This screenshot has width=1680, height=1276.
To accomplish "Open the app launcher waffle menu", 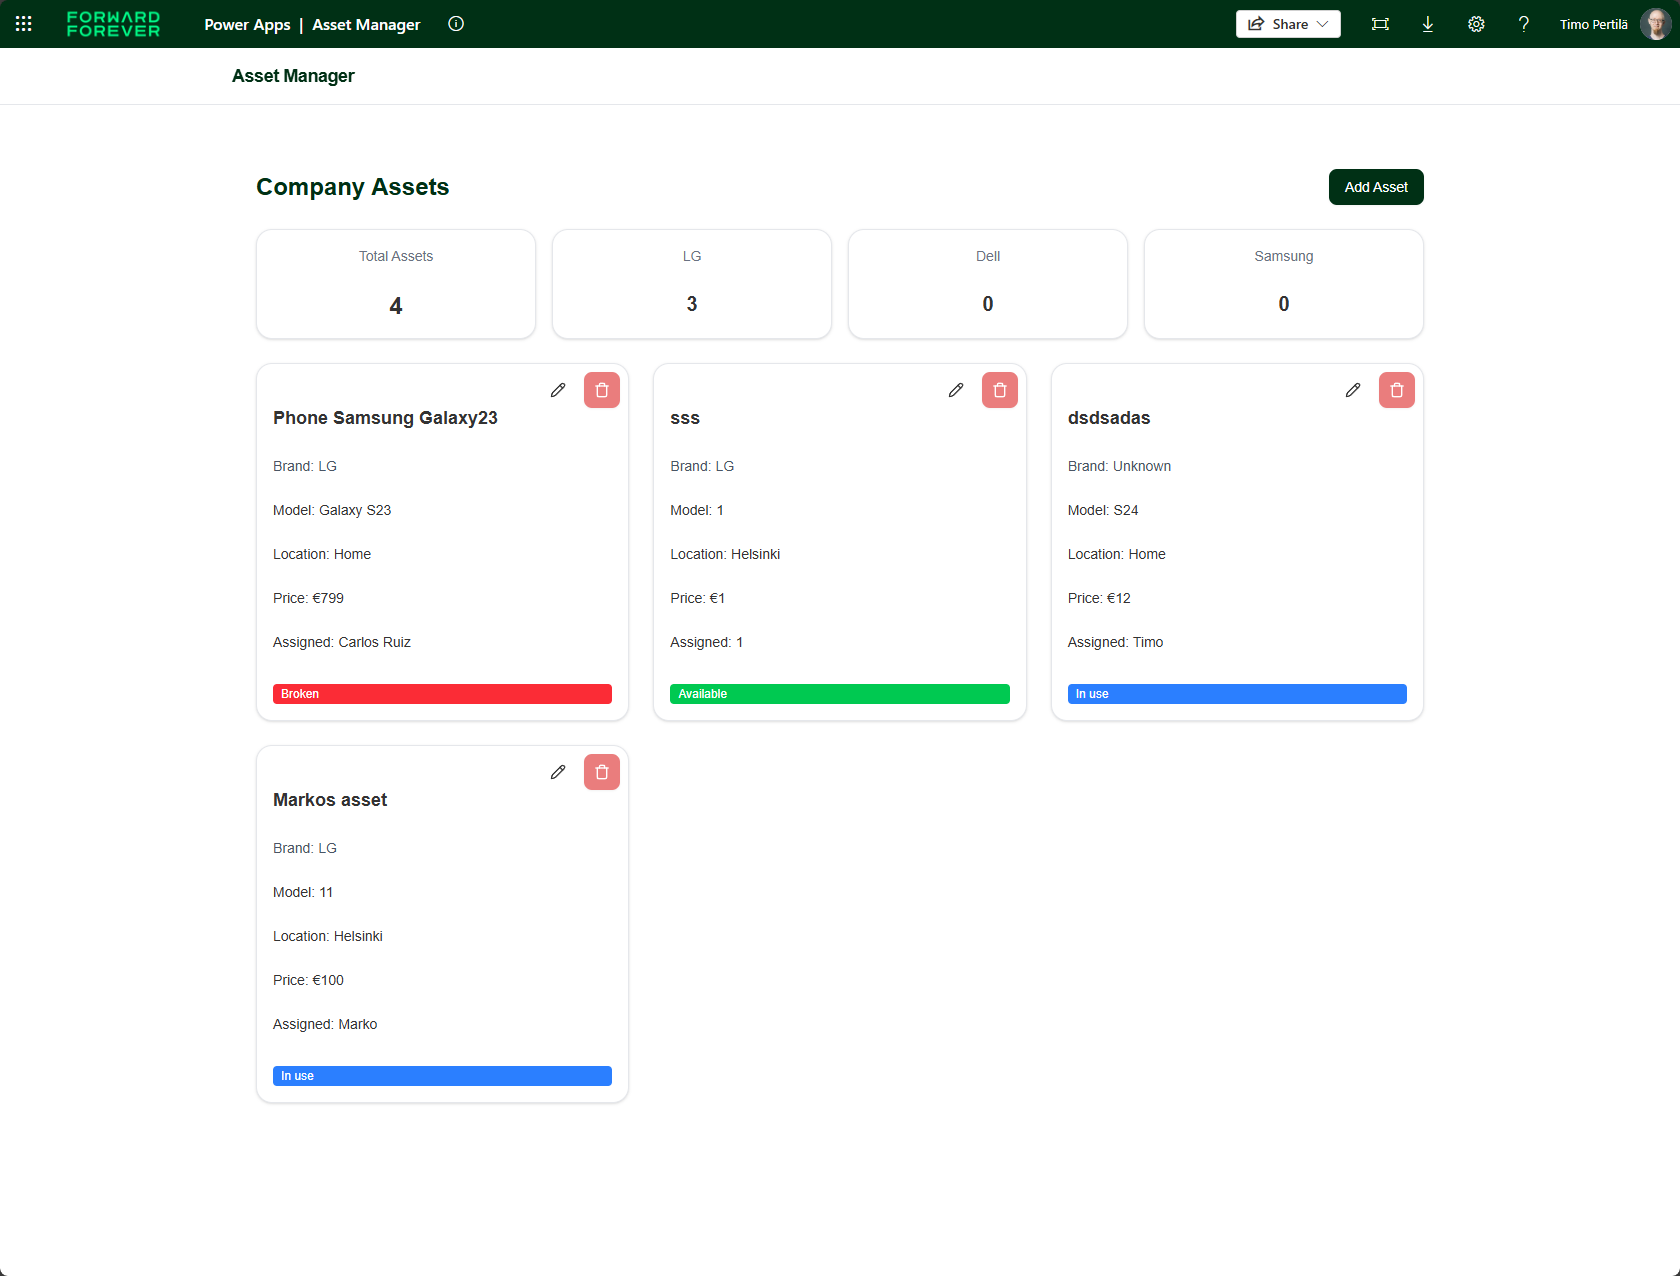I will pyautogui.click(x=24, y=24).
